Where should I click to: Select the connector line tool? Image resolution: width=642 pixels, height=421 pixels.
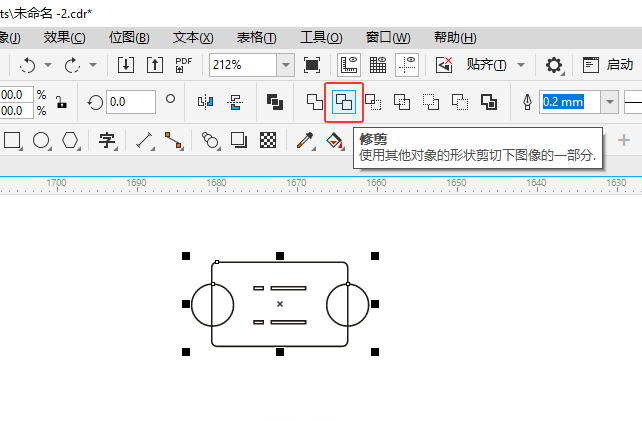pyautogui.click(x=173, y=140)
